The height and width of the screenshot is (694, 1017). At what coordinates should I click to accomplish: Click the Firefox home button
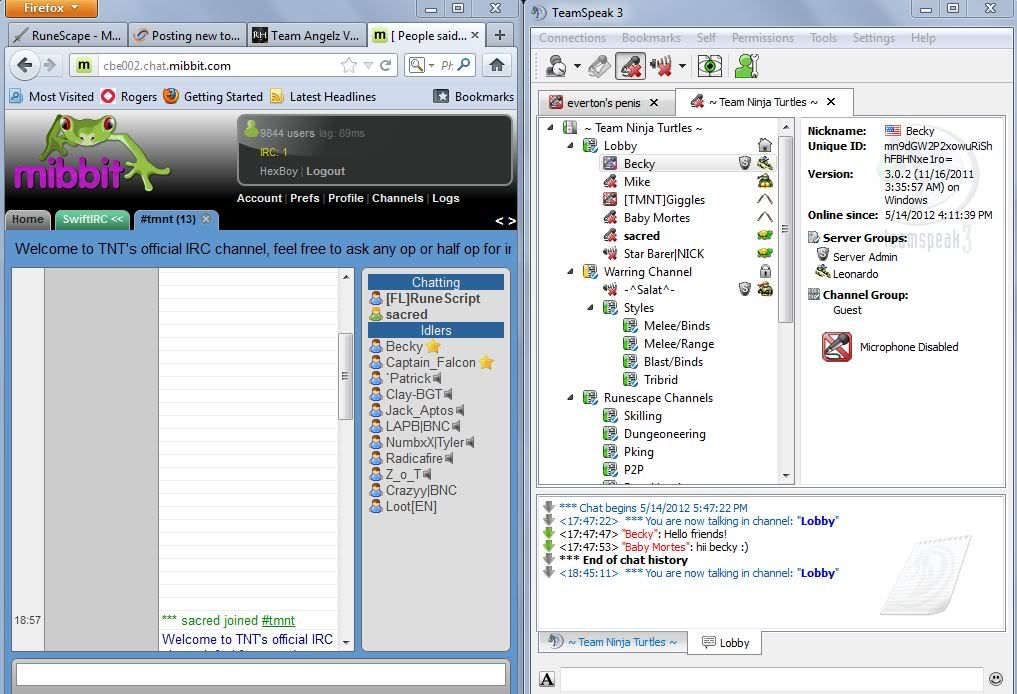click(x=496, y=65)
